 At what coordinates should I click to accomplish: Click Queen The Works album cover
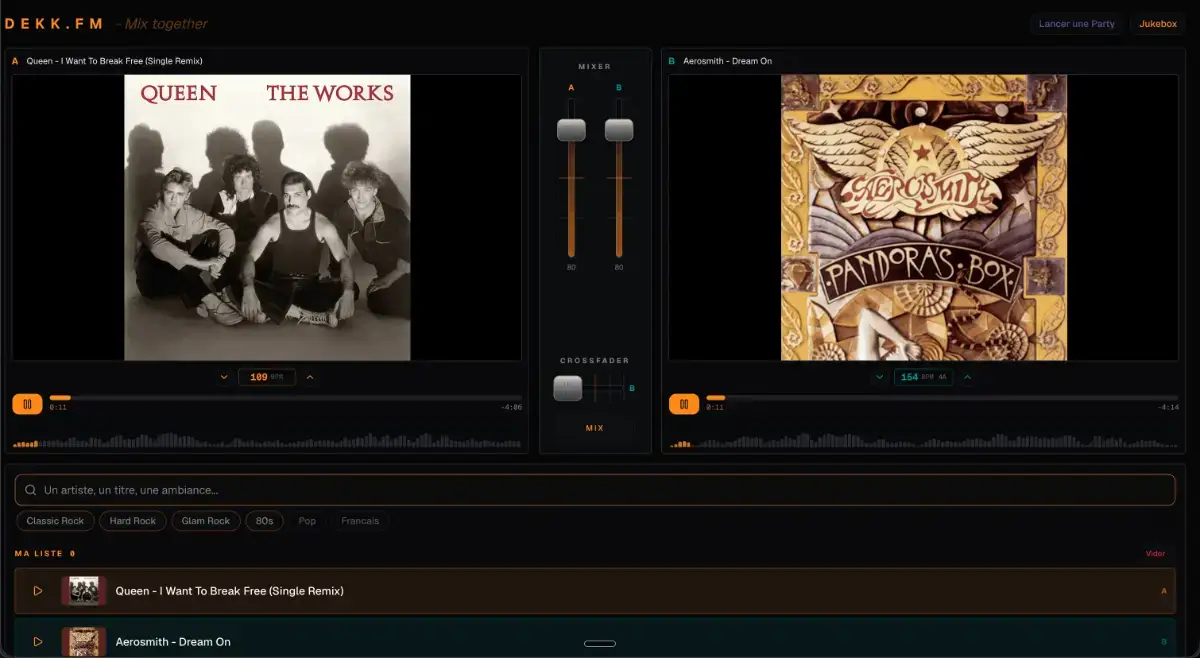tap(267, 217)
